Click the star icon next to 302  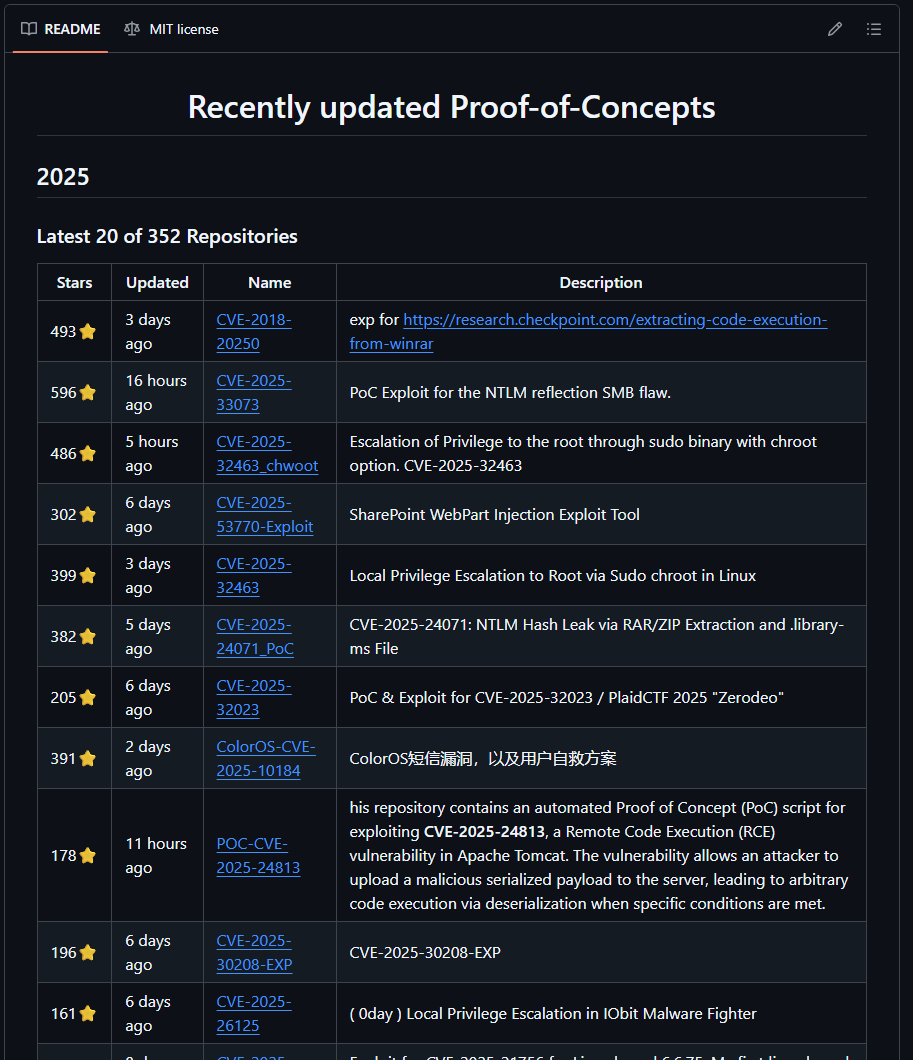tap(88, 515)
